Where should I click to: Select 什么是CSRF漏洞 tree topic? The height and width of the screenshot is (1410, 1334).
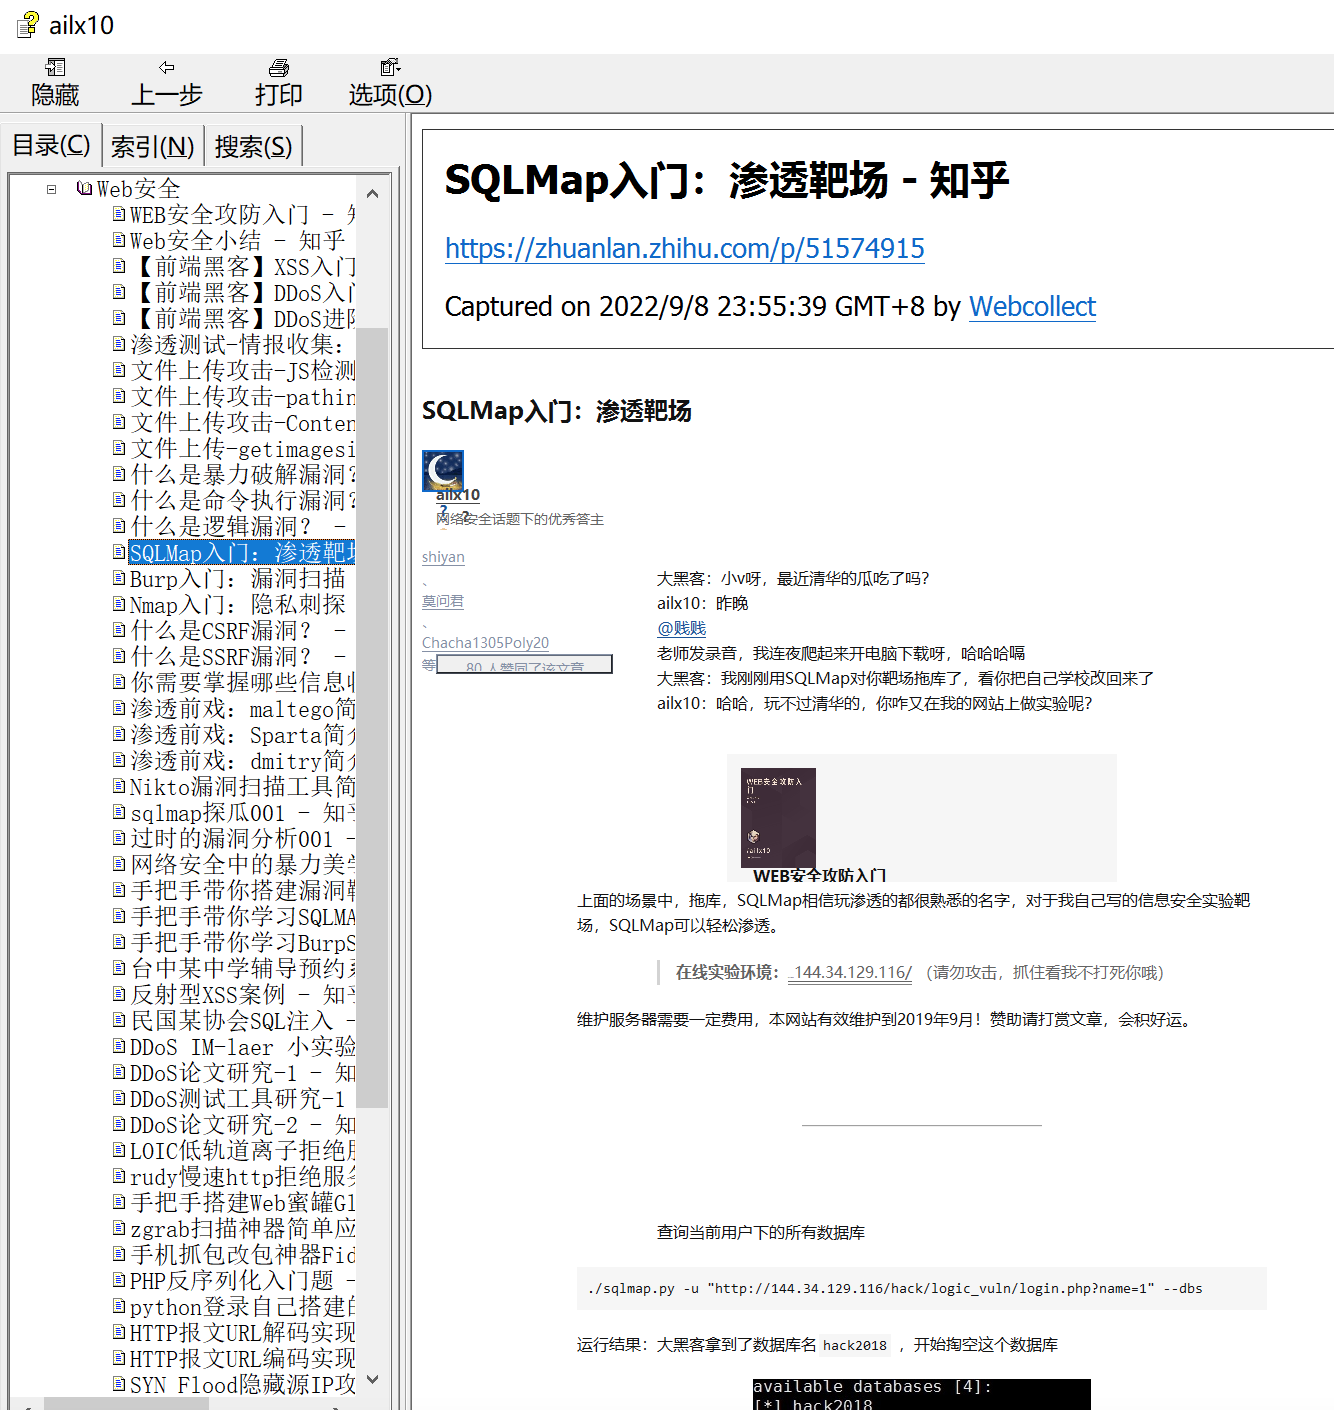(237, 630)
